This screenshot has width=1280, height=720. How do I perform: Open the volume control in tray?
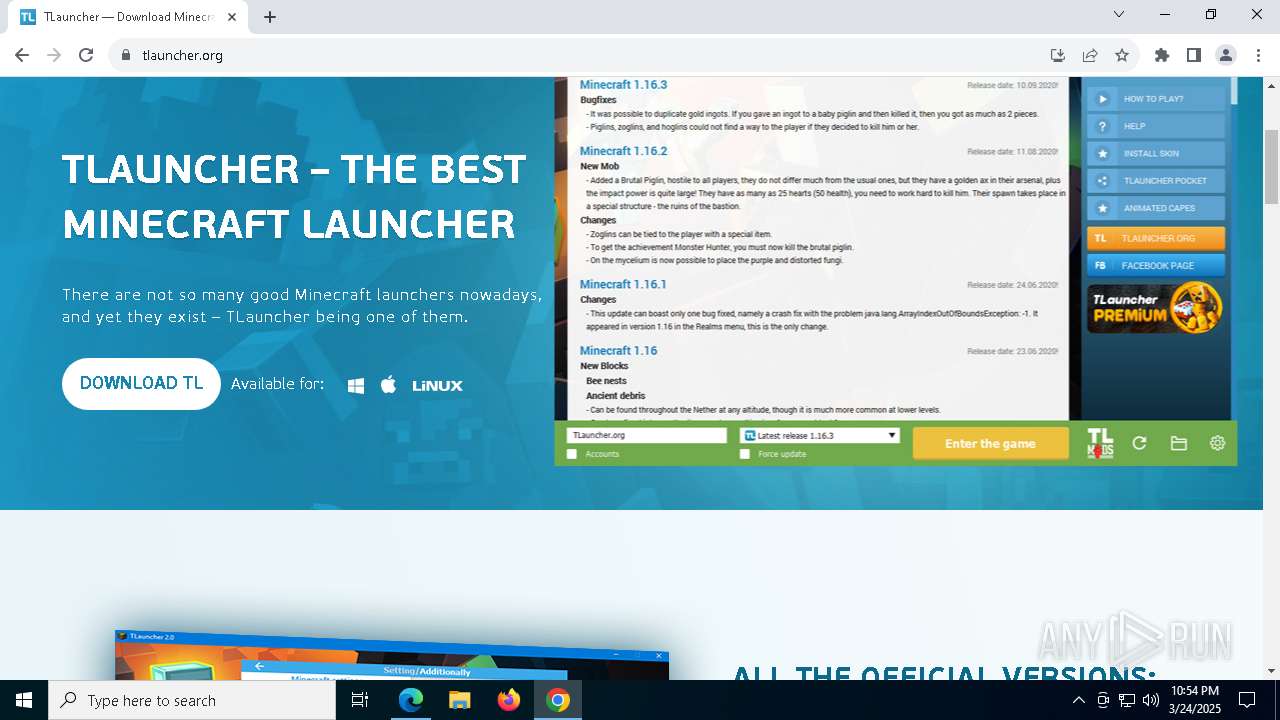tap(1151, 700)
